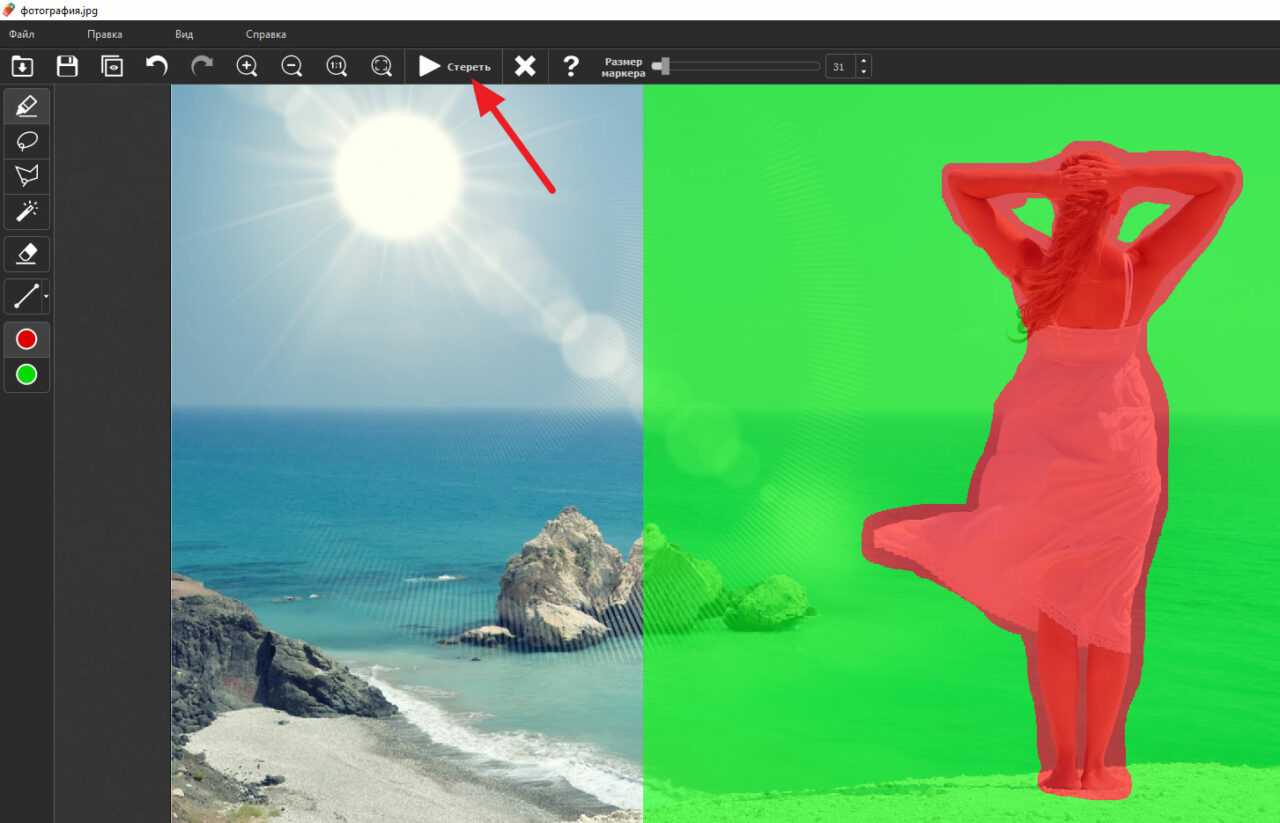
Task: Select the polygonal lasso tool
Action: pos(27,176)
